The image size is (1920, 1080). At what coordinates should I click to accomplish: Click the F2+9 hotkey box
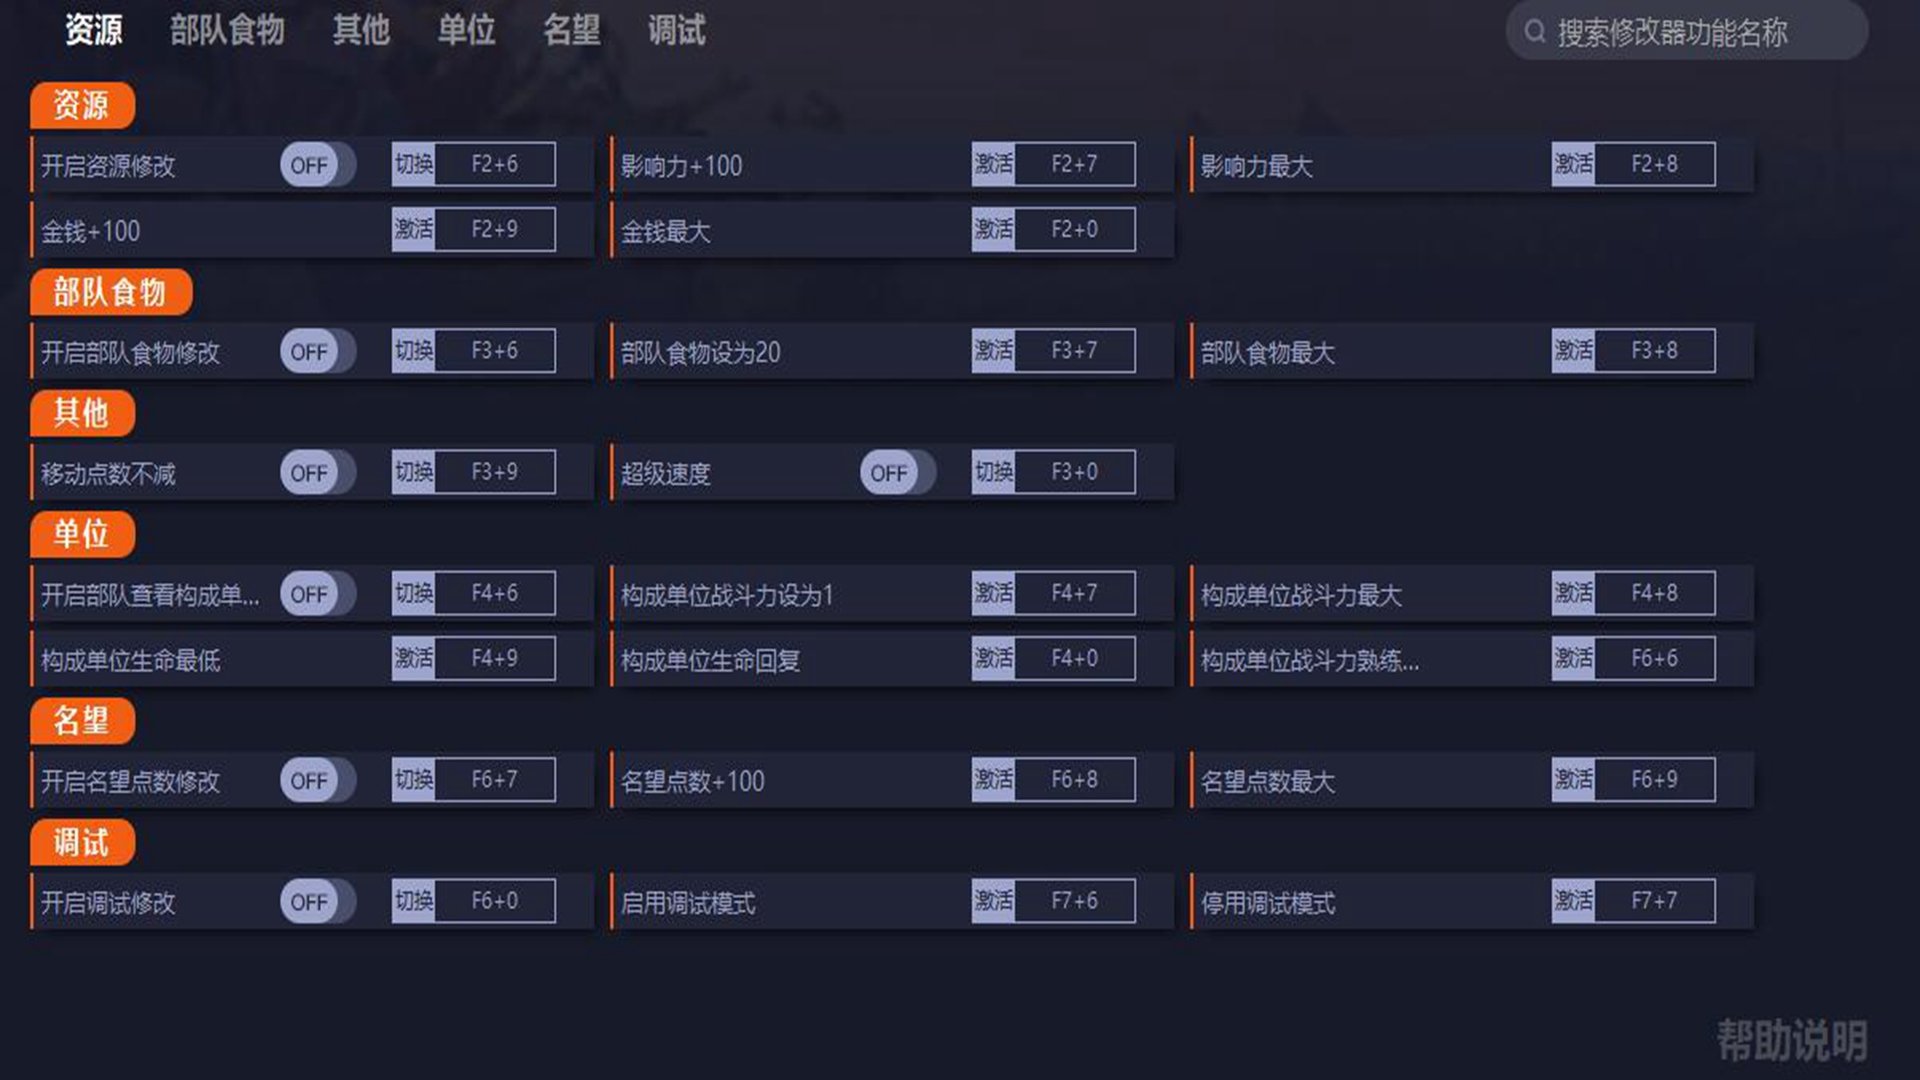[x=495, y=230]
